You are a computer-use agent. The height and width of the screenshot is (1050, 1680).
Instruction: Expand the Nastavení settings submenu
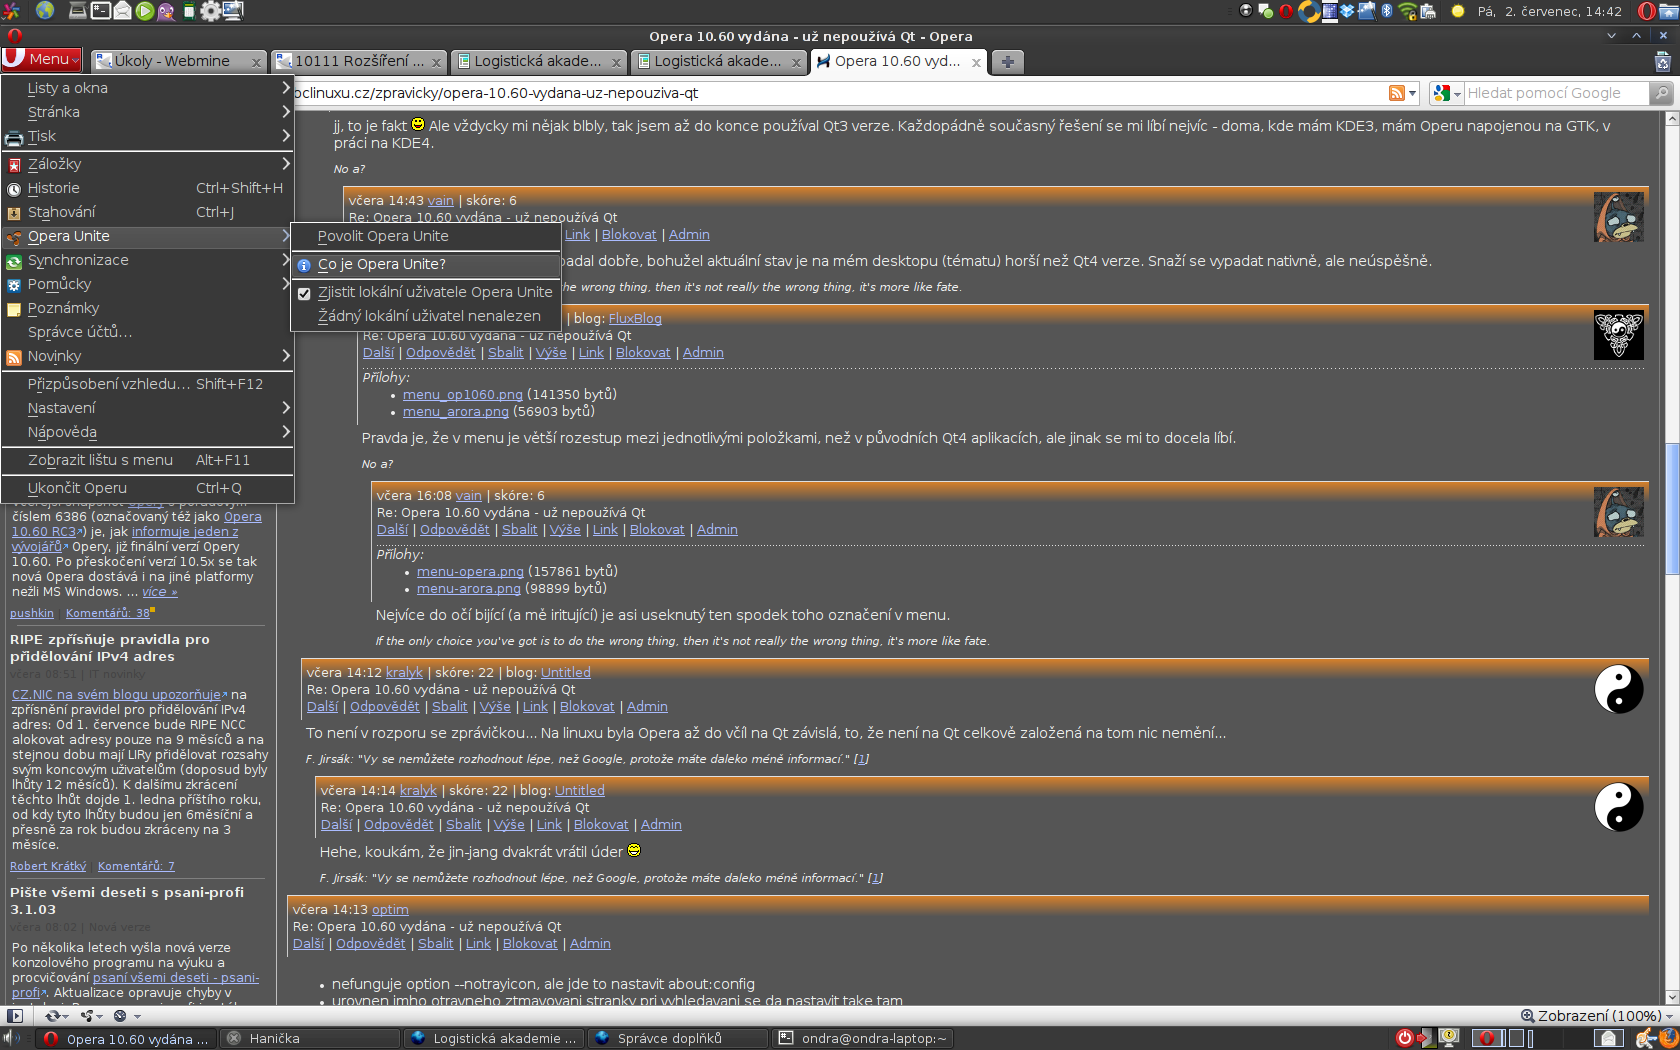click(147, 408)
